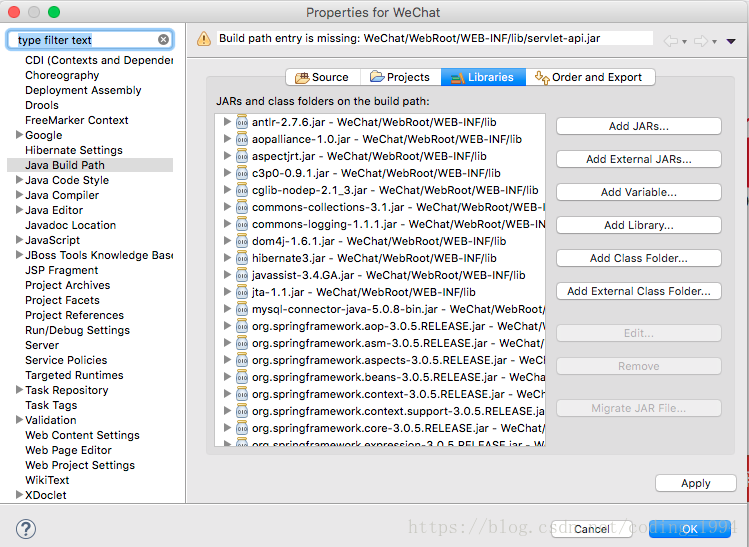Click the jar icon of cglib-nodep-2.1_3.jar
Image resolution: width=749 pixels, height=547 pixels.
click(x=242, y=190)
